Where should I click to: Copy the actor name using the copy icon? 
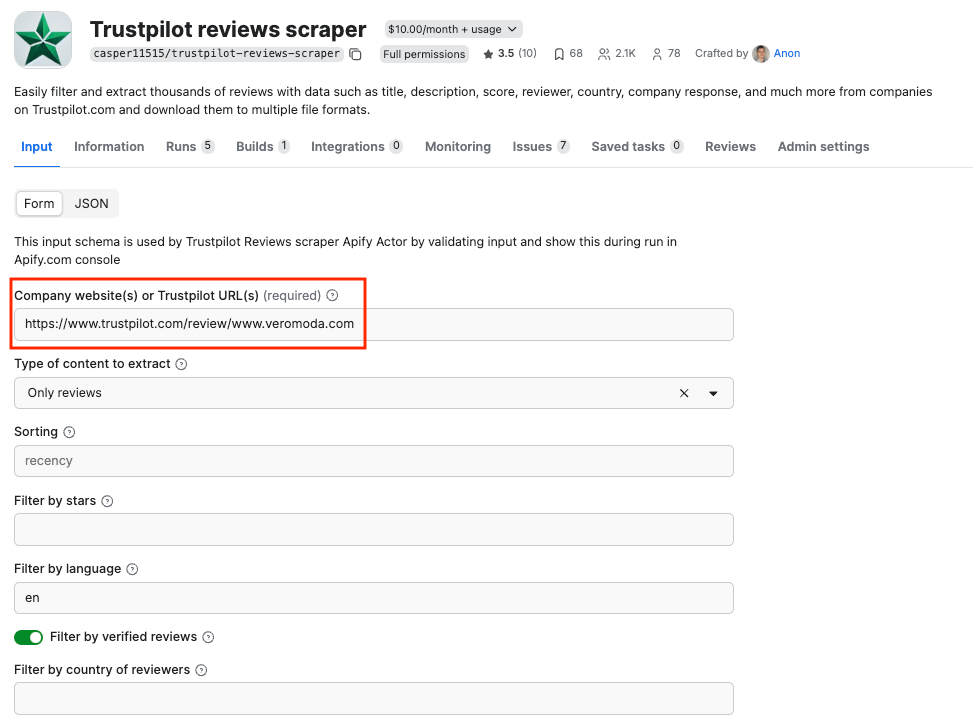(355, 53)
